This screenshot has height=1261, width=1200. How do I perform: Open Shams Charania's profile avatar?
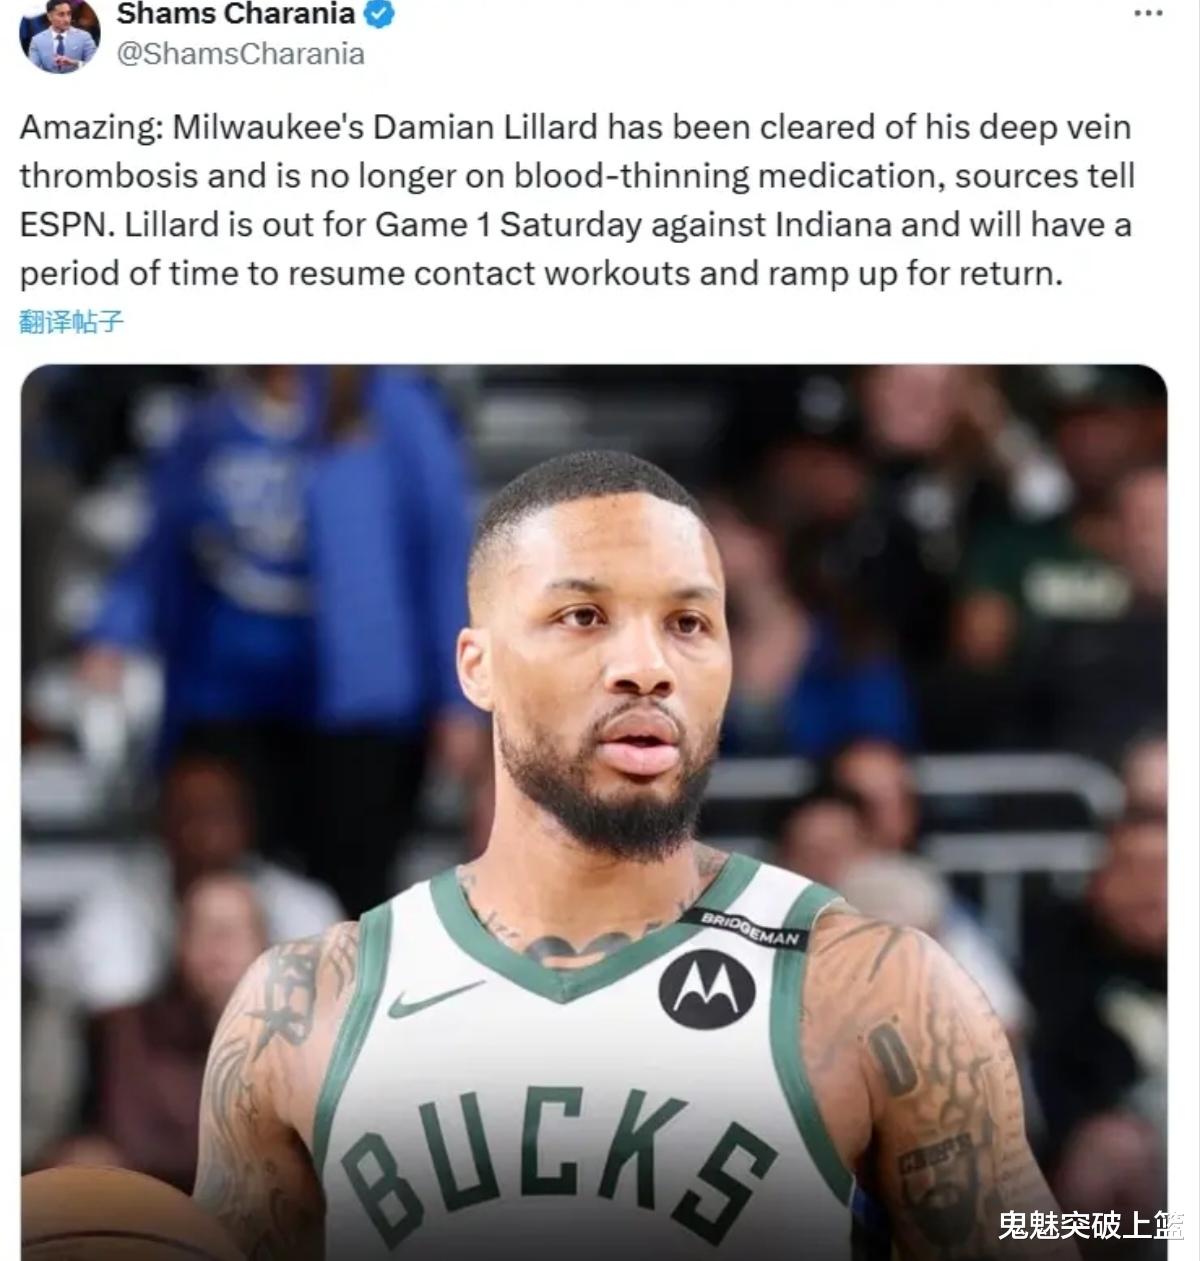(x=59, y=36)
